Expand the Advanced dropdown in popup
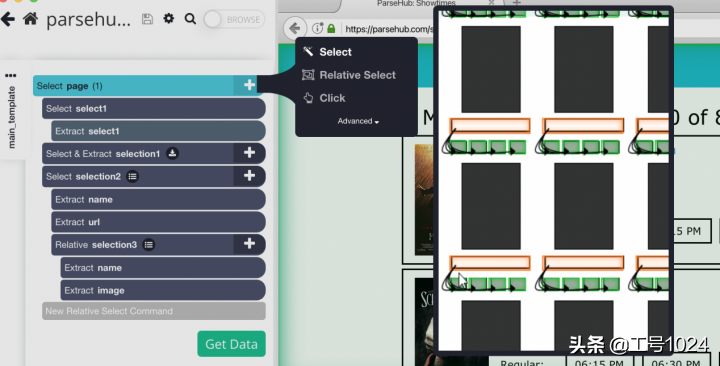This screenshot has height=366, width=720. tap(358, 121)
